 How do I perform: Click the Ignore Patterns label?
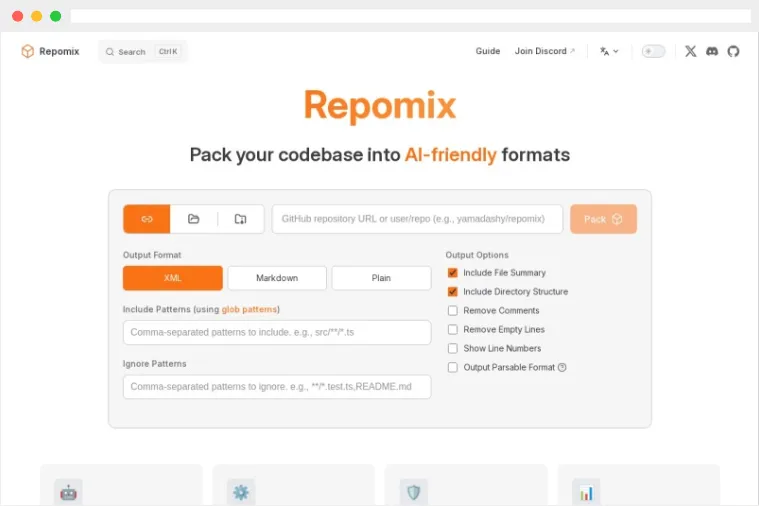154,364
